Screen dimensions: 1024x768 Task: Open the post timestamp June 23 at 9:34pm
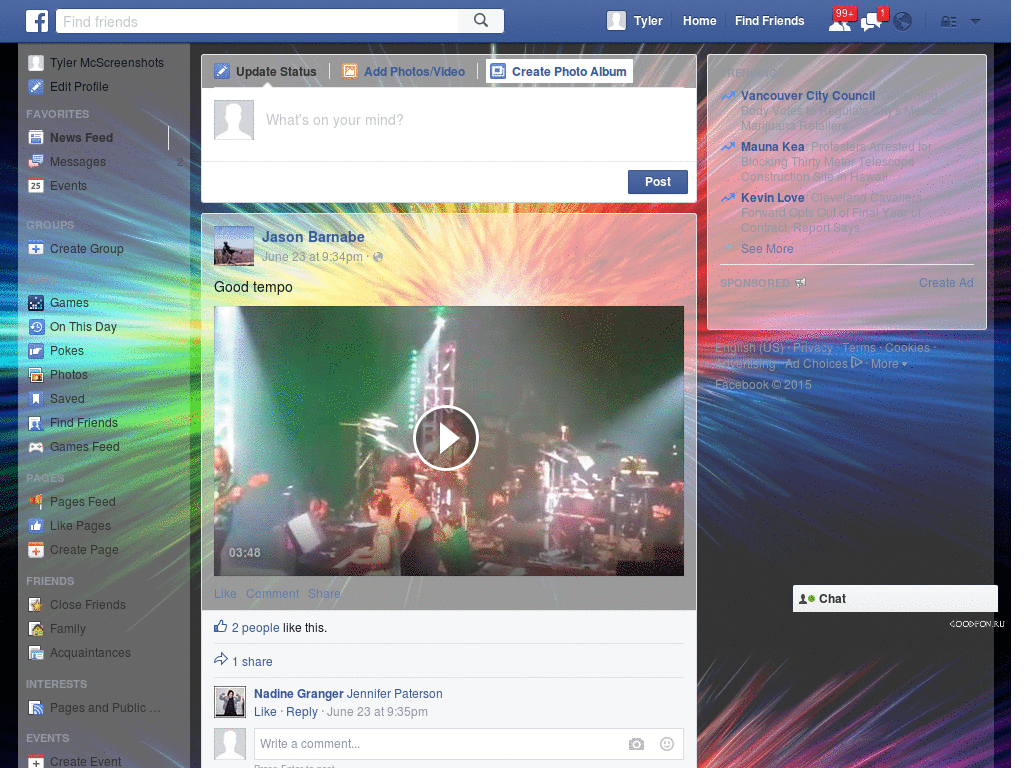[312, 257]
